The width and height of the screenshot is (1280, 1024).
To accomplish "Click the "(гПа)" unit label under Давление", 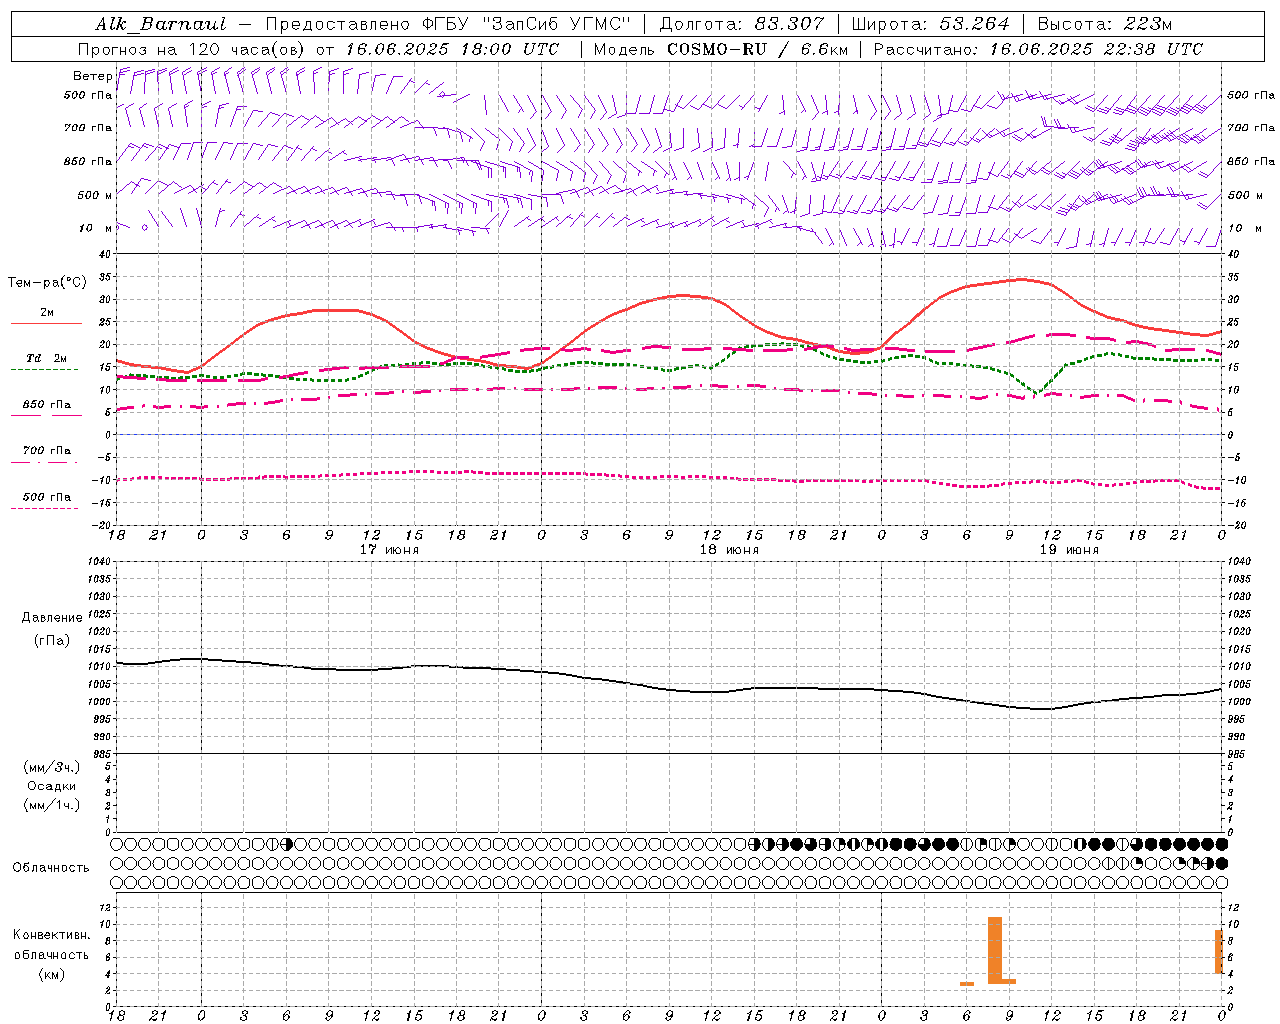I will (x=52, y=641).
